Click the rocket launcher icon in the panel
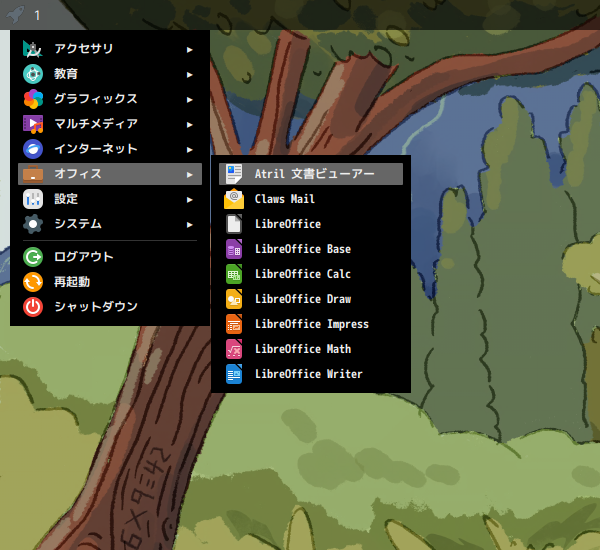Viewport: 600px width, 550px height. pyautogui.click(x=15, y=15)
